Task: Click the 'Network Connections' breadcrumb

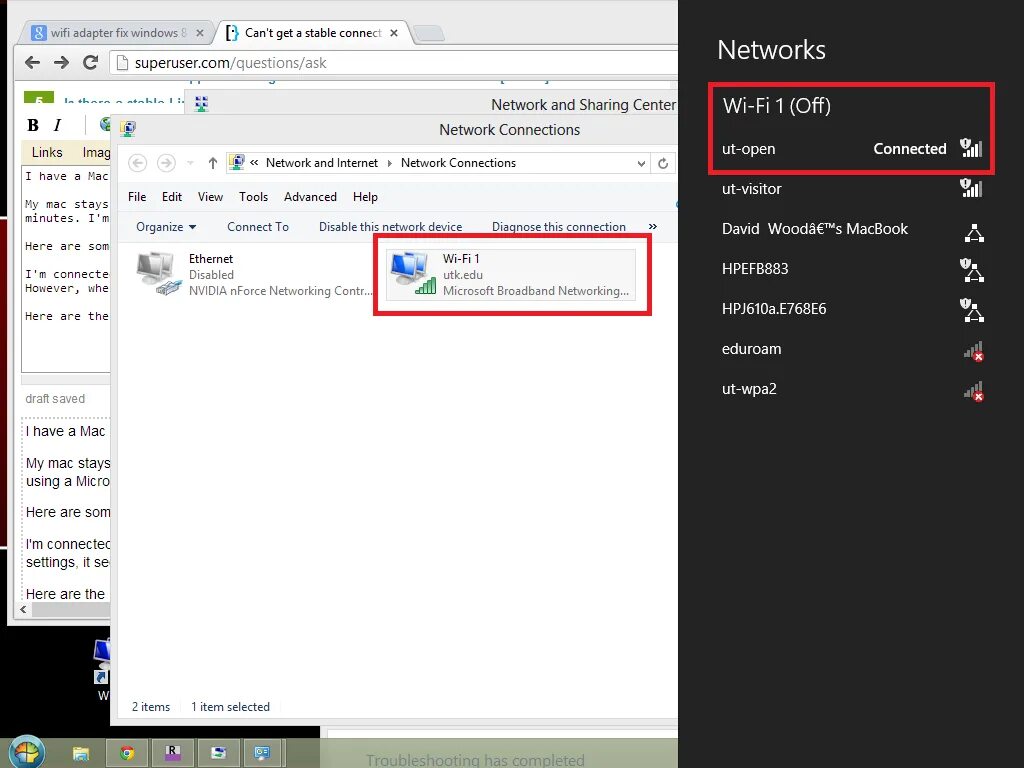Action: coord(458,163)
